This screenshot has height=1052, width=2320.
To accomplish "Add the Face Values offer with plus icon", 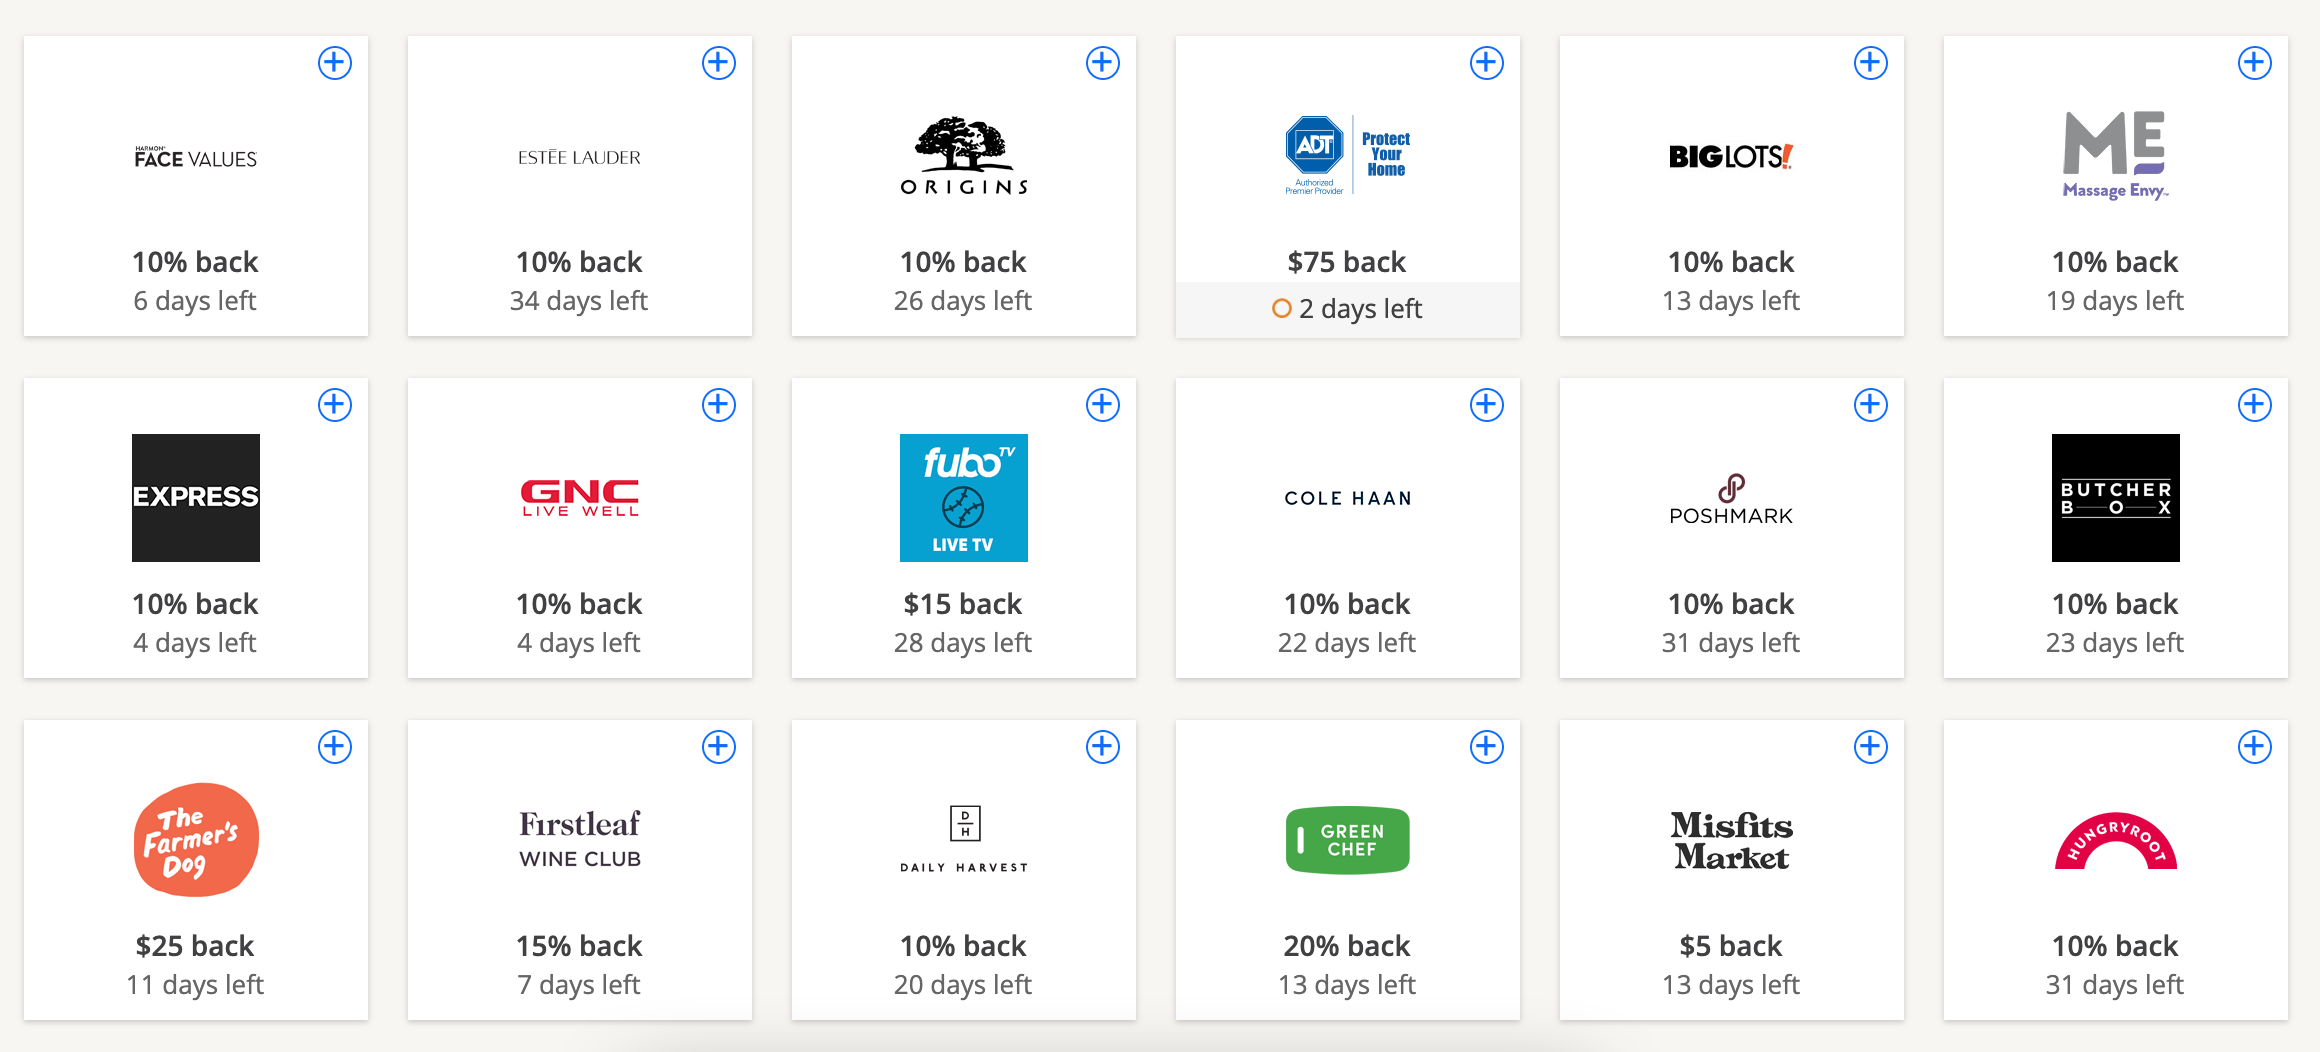I will point(335,63).
